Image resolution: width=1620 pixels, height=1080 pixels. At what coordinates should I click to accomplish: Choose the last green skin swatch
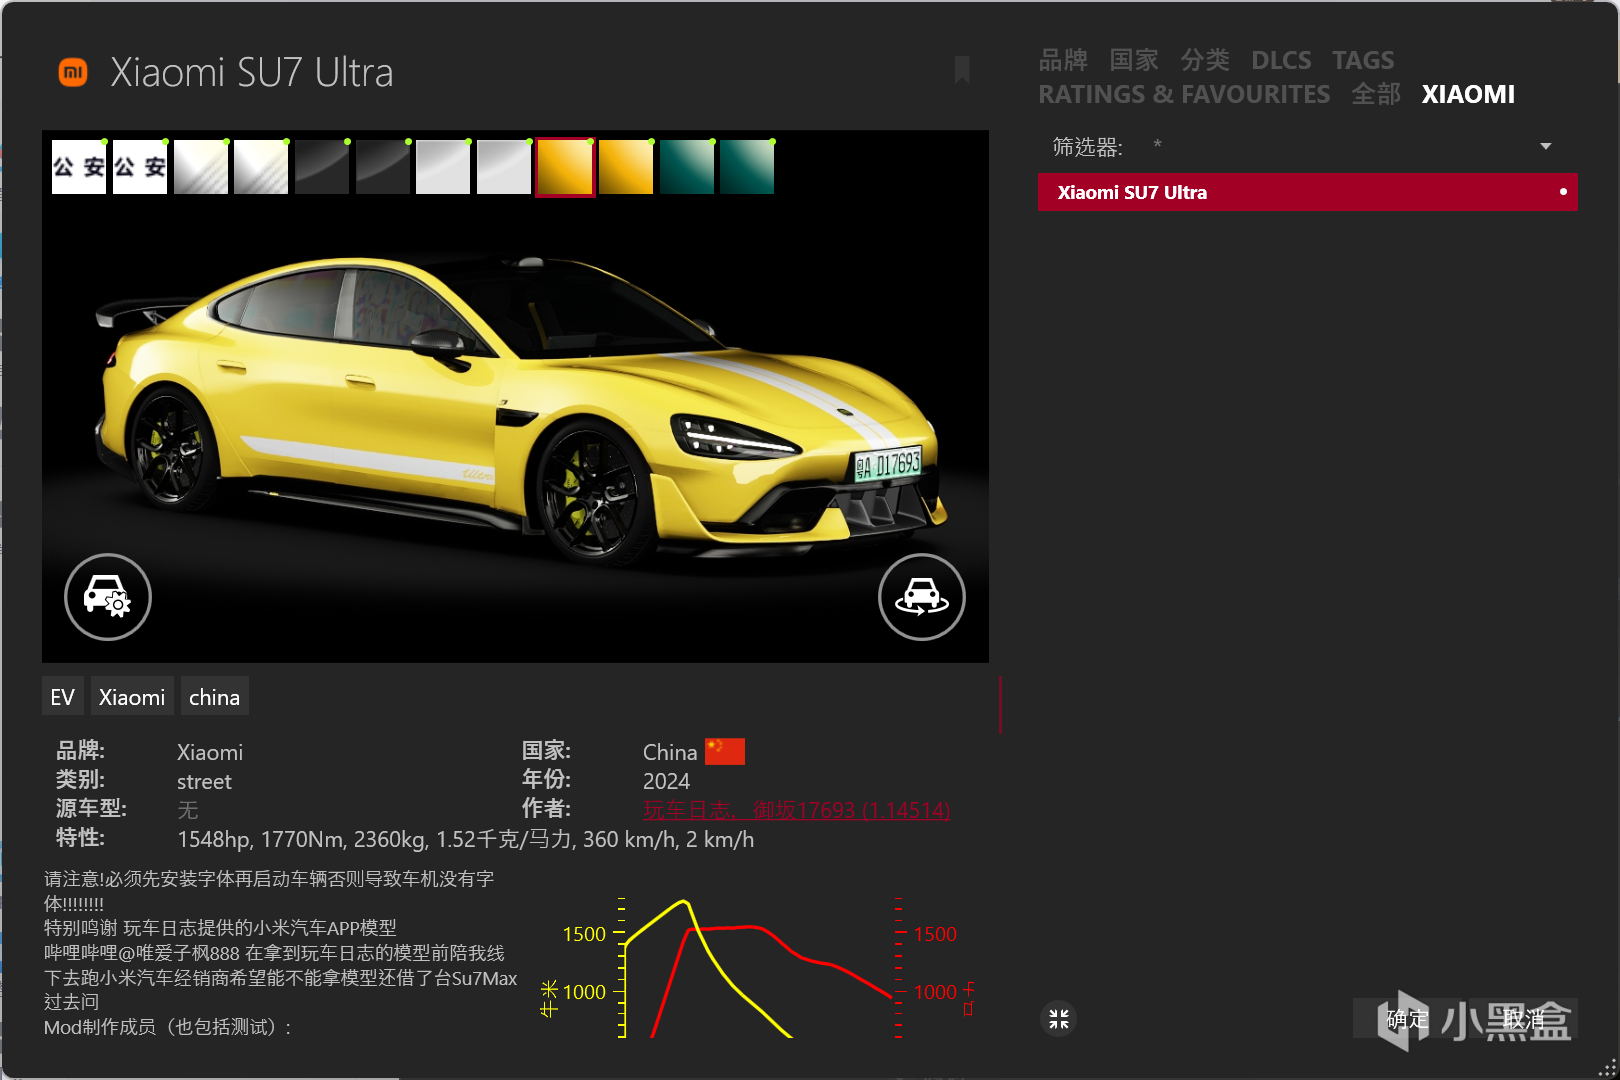[747, 167]
